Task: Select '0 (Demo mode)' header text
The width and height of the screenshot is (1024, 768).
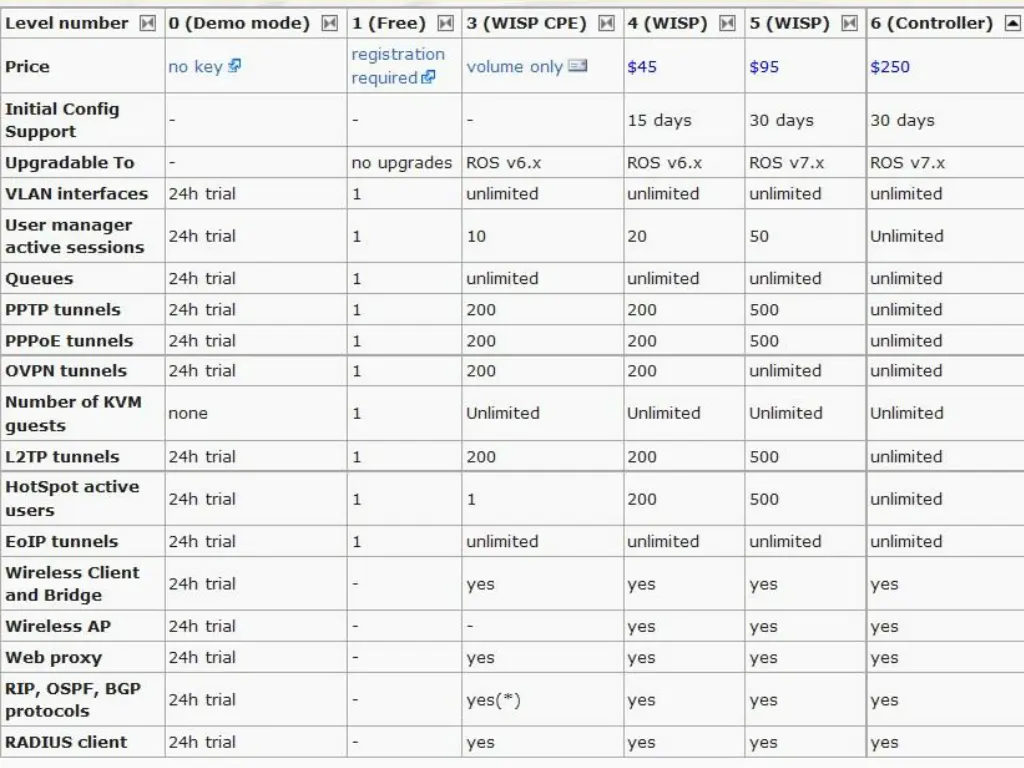Action: 239,24
